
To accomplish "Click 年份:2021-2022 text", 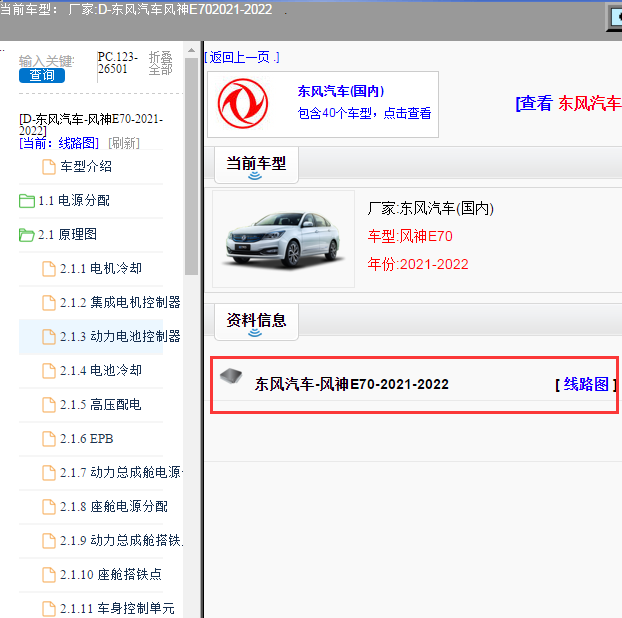I will [x=418, y=264].
